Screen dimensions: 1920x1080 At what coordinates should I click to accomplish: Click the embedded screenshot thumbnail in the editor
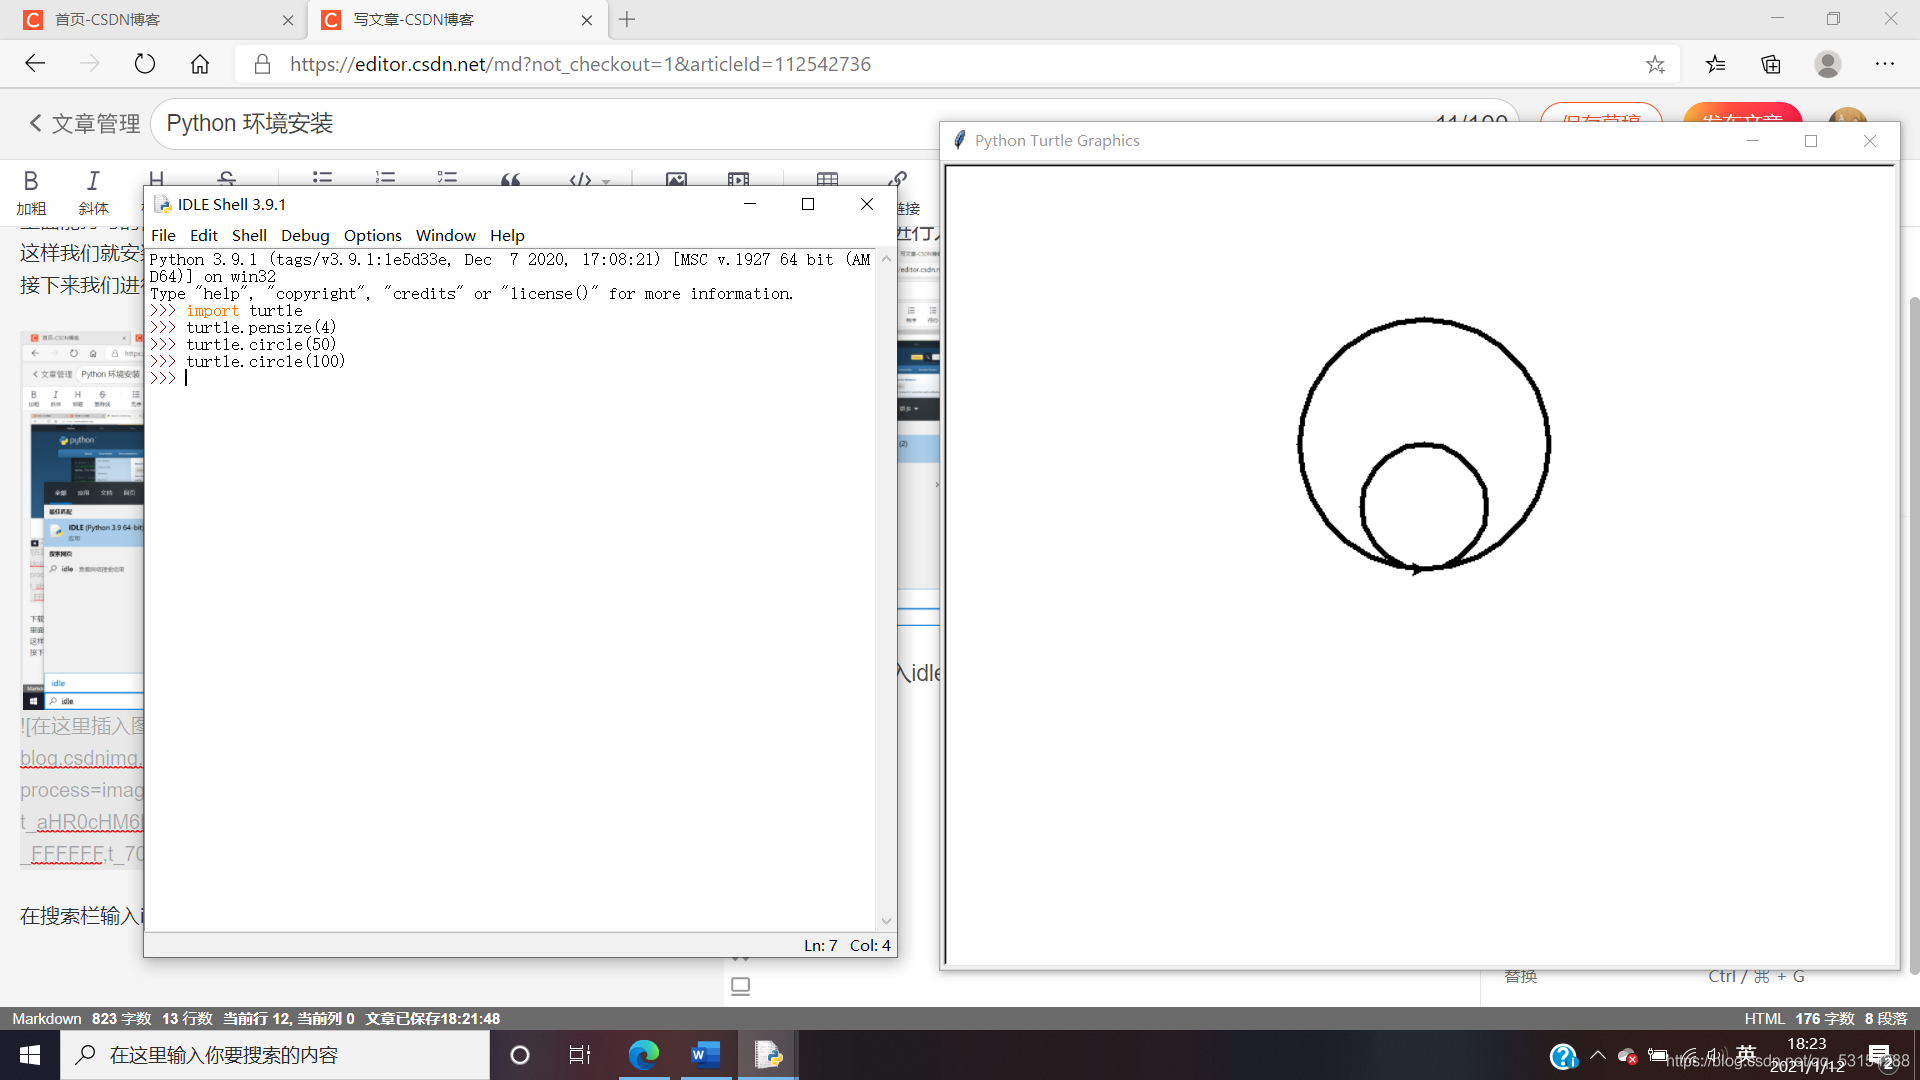(82, 520)
